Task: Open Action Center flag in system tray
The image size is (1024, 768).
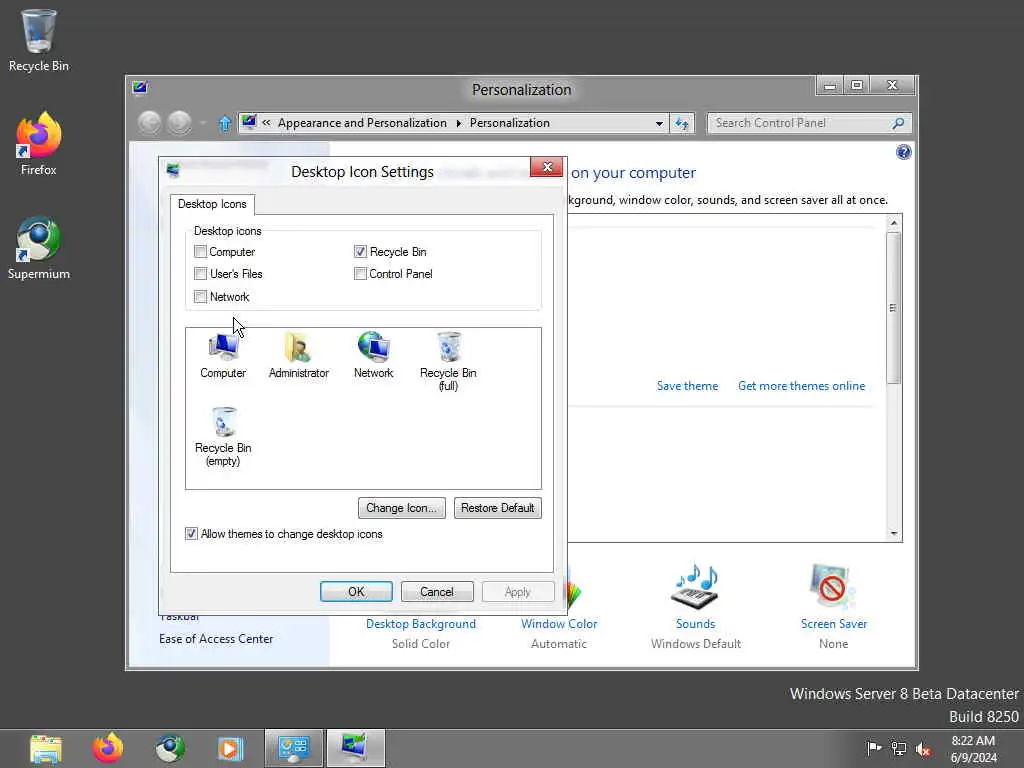Action: tap(874, 748)
